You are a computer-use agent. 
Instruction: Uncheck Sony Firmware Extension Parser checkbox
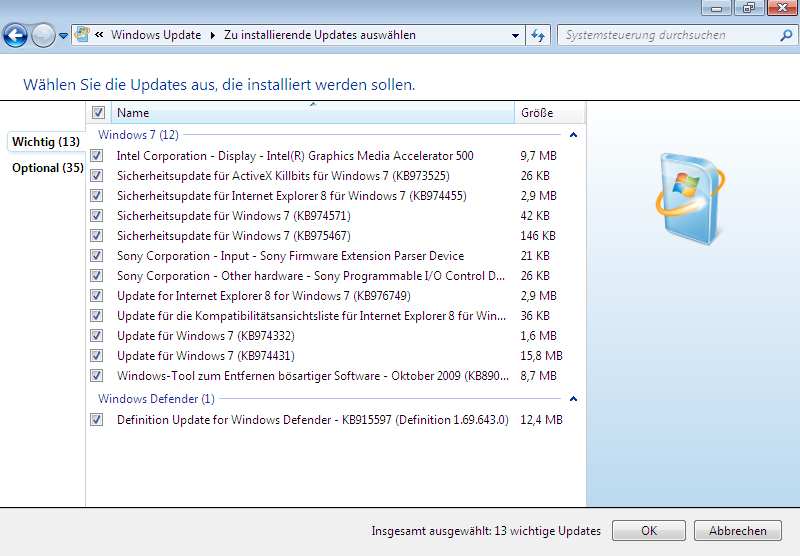pyautogui.click(x=96, y=256)
